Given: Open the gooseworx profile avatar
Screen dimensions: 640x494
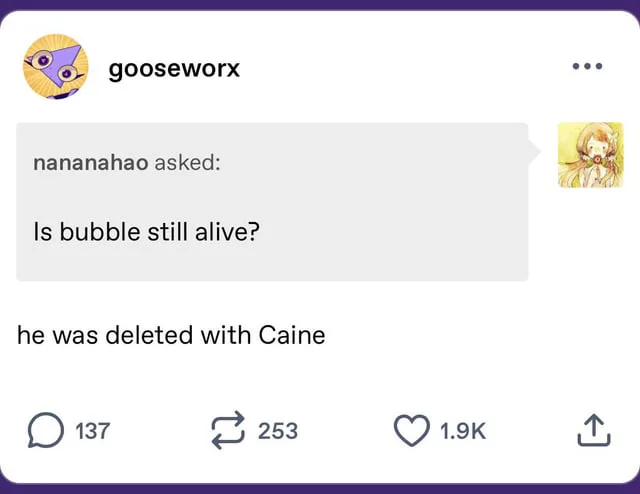Looking at the screenshot, I should 54,66.
